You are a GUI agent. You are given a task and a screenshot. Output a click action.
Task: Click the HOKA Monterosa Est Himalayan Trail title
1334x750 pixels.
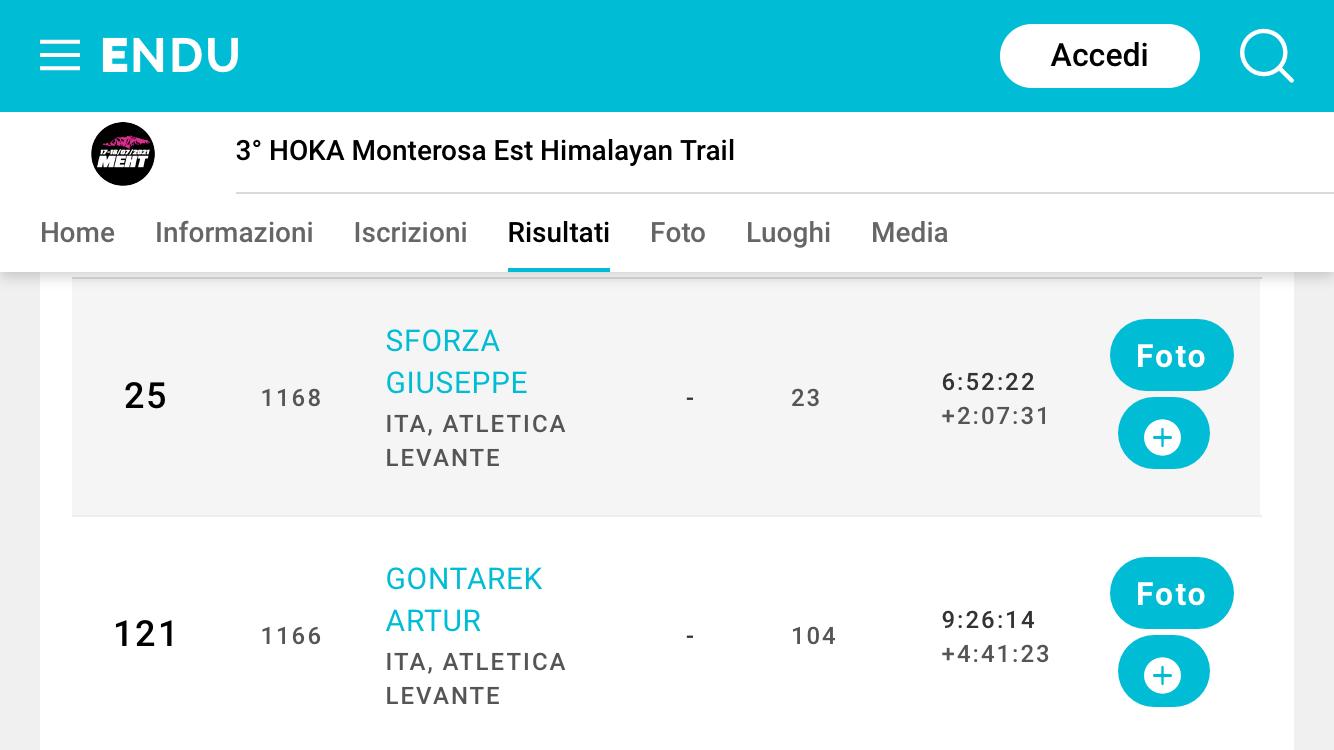(x=485, y=151)
